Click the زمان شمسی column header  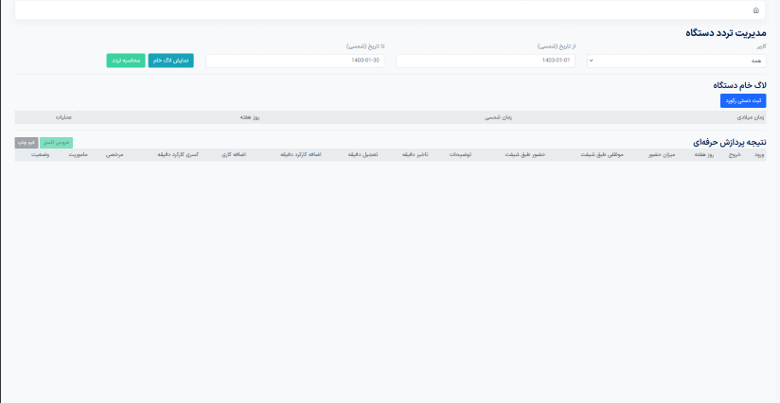499,117
